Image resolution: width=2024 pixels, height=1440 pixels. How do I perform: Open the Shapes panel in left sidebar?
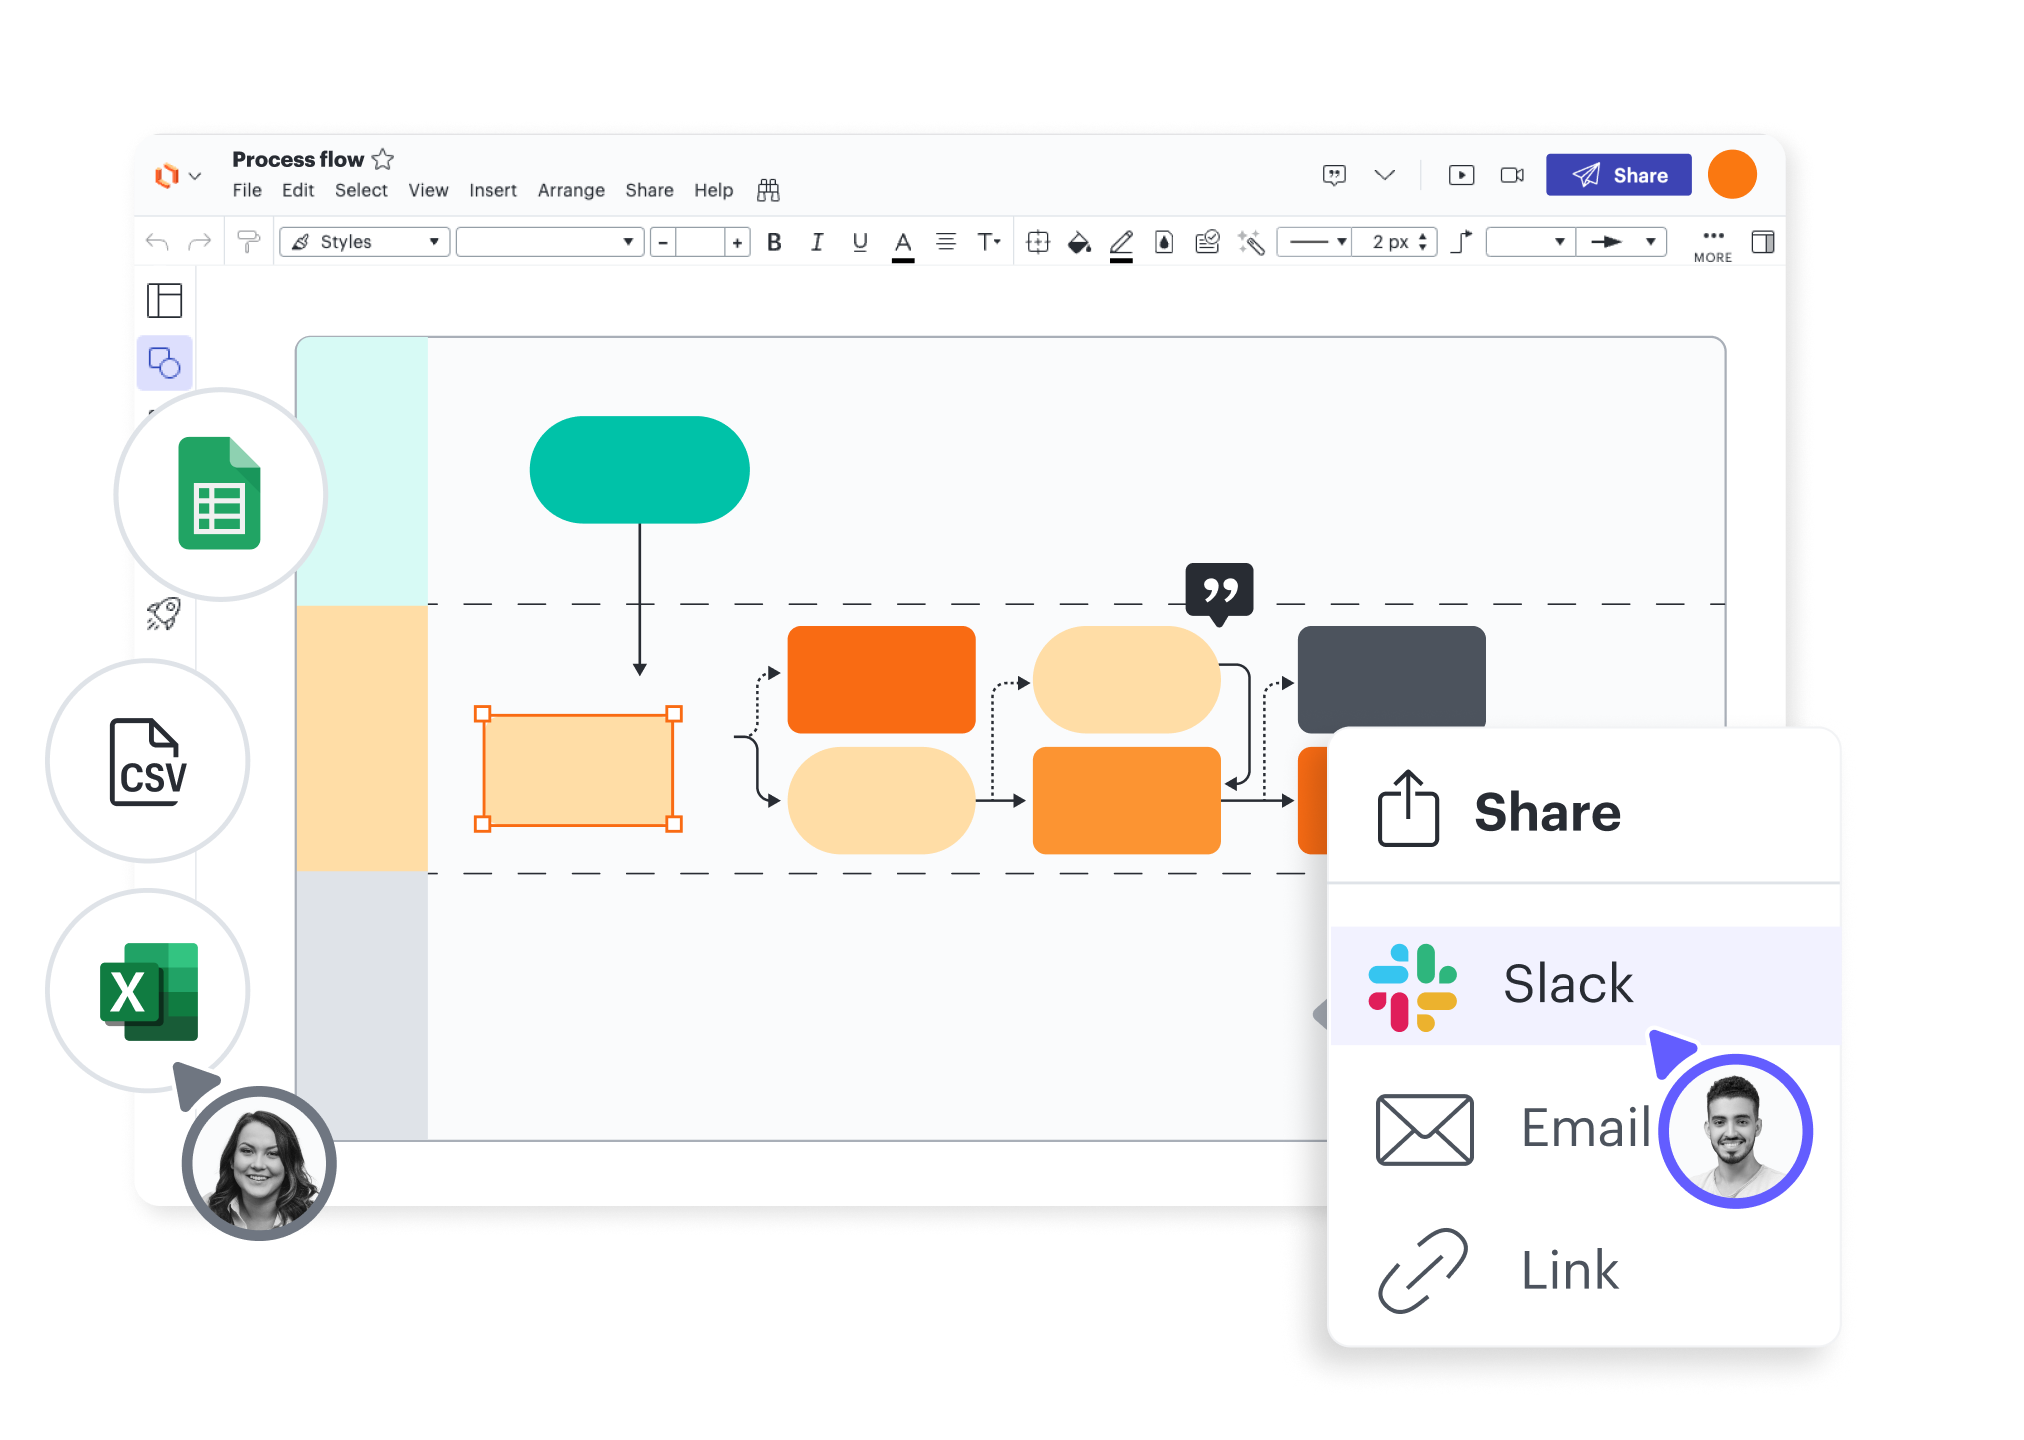pyautogui.click(x=164, y=362)
